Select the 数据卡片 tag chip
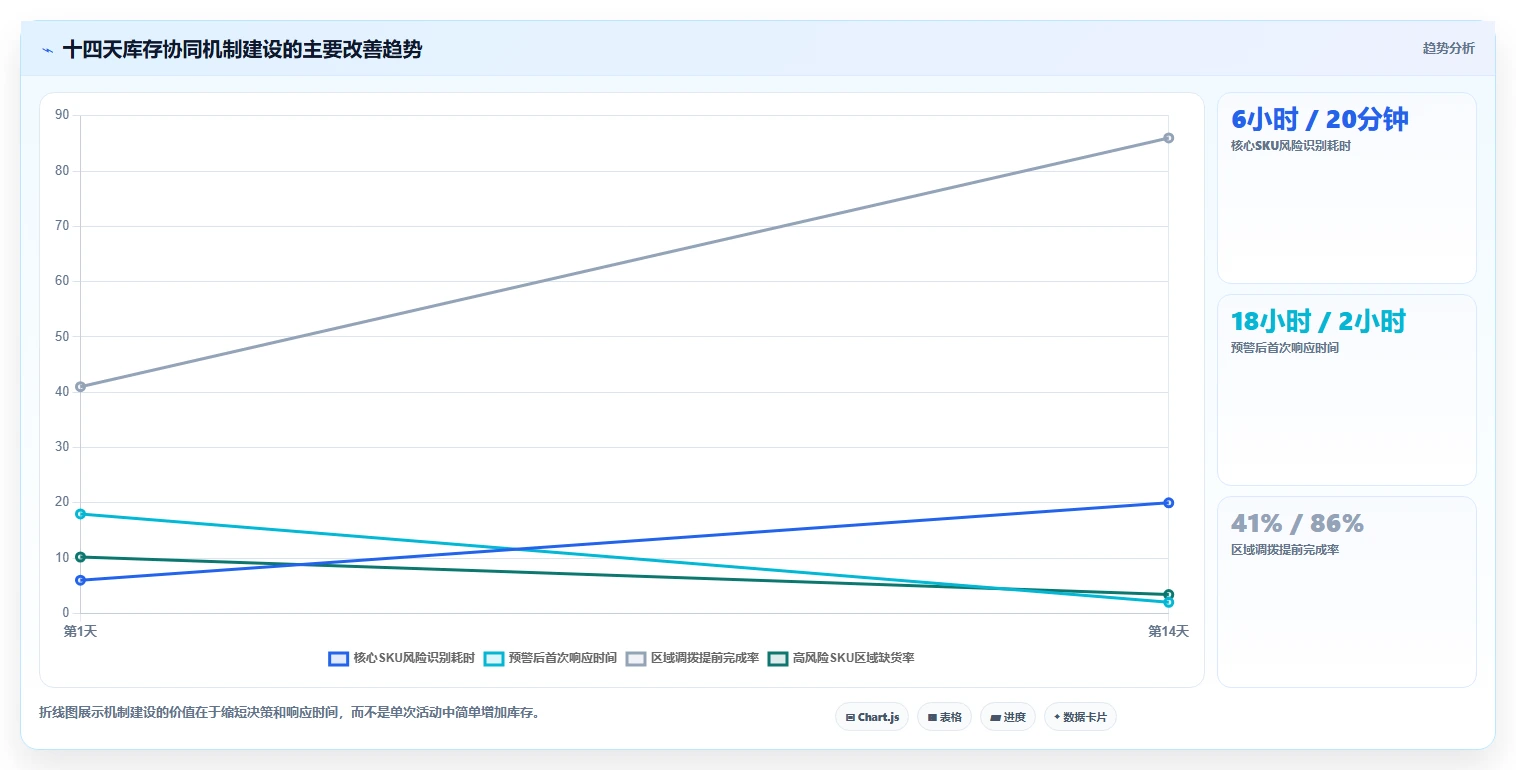This screenshot has height=770, width=1516. point(1080,717)
